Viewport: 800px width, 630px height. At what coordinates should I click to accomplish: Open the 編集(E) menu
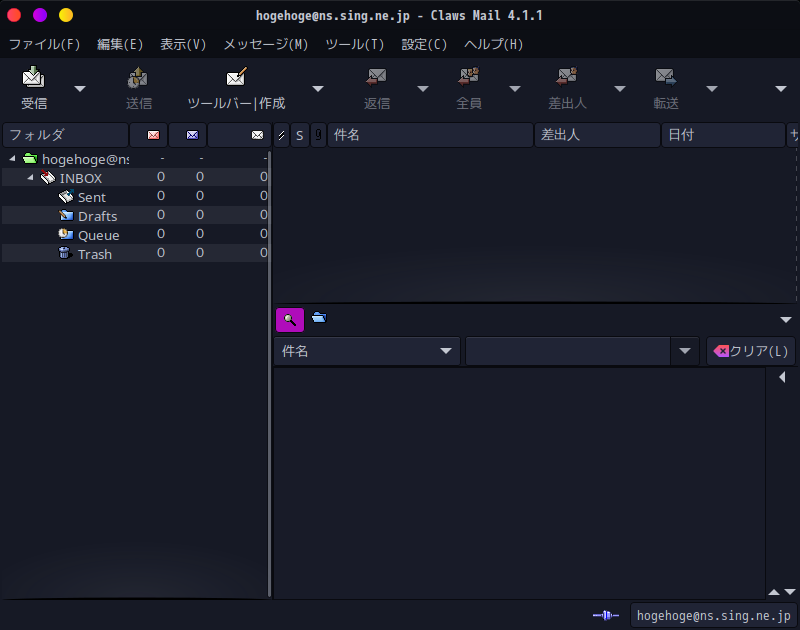tap(120, 44)
